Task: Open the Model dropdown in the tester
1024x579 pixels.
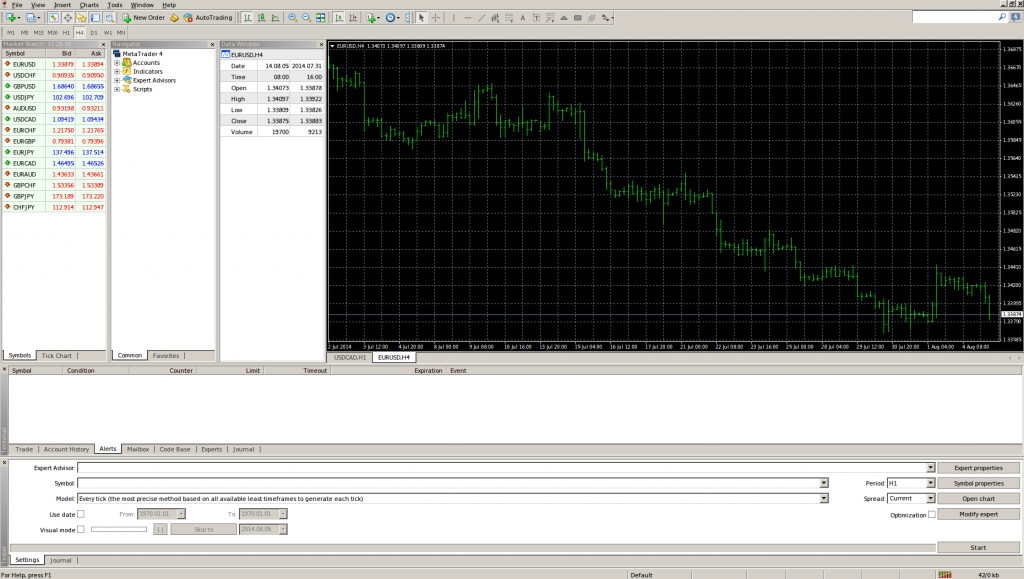Action: [825, 498]
